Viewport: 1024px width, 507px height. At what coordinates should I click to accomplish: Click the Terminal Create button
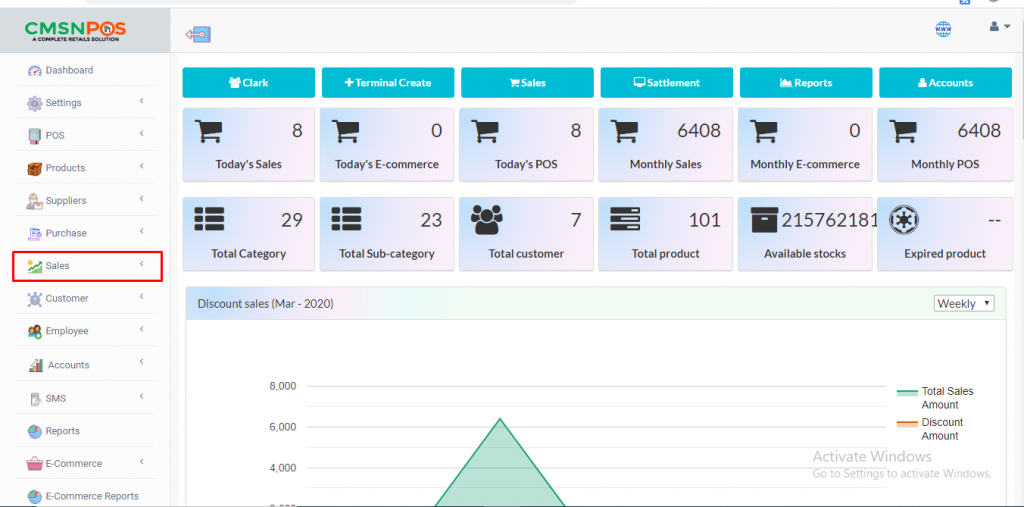click(388, 83)
